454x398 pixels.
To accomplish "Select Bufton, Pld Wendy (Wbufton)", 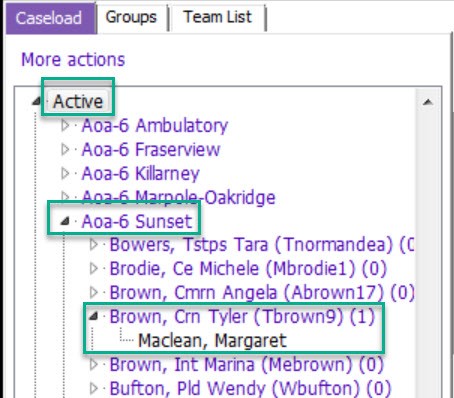I will pos(250,388).
